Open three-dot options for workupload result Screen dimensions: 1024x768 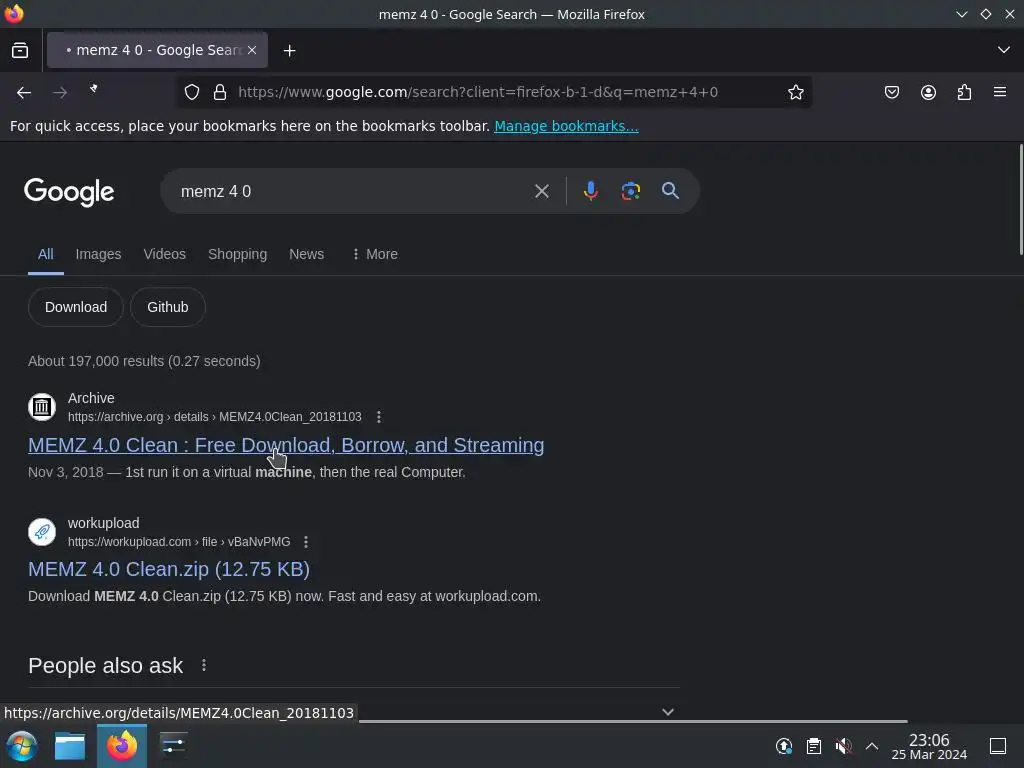pyautogui.click(x=306, y=541)
